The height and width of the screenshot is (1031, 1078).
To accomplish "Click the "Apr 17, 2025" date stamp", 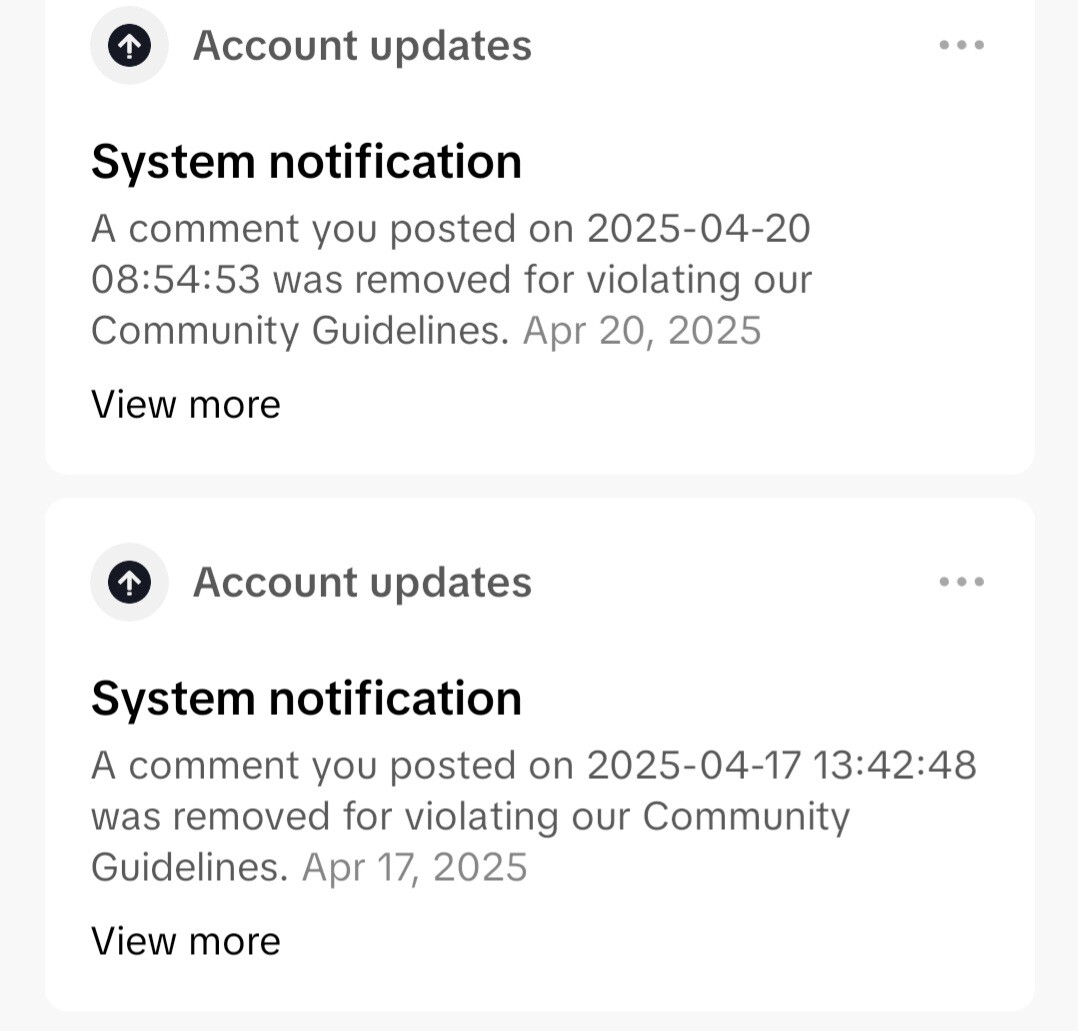I will click(x=414, y=867).
